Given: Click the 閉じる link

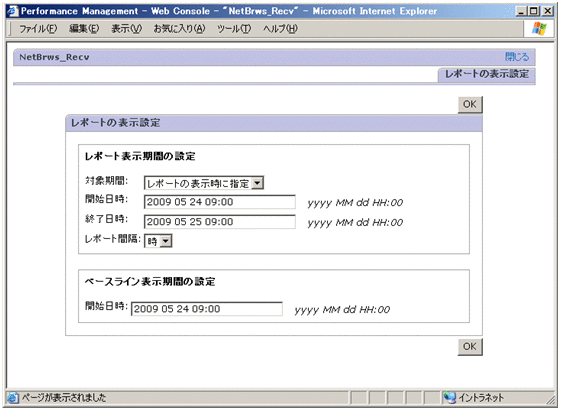Looking at the screenshot, I should [517, 57].
